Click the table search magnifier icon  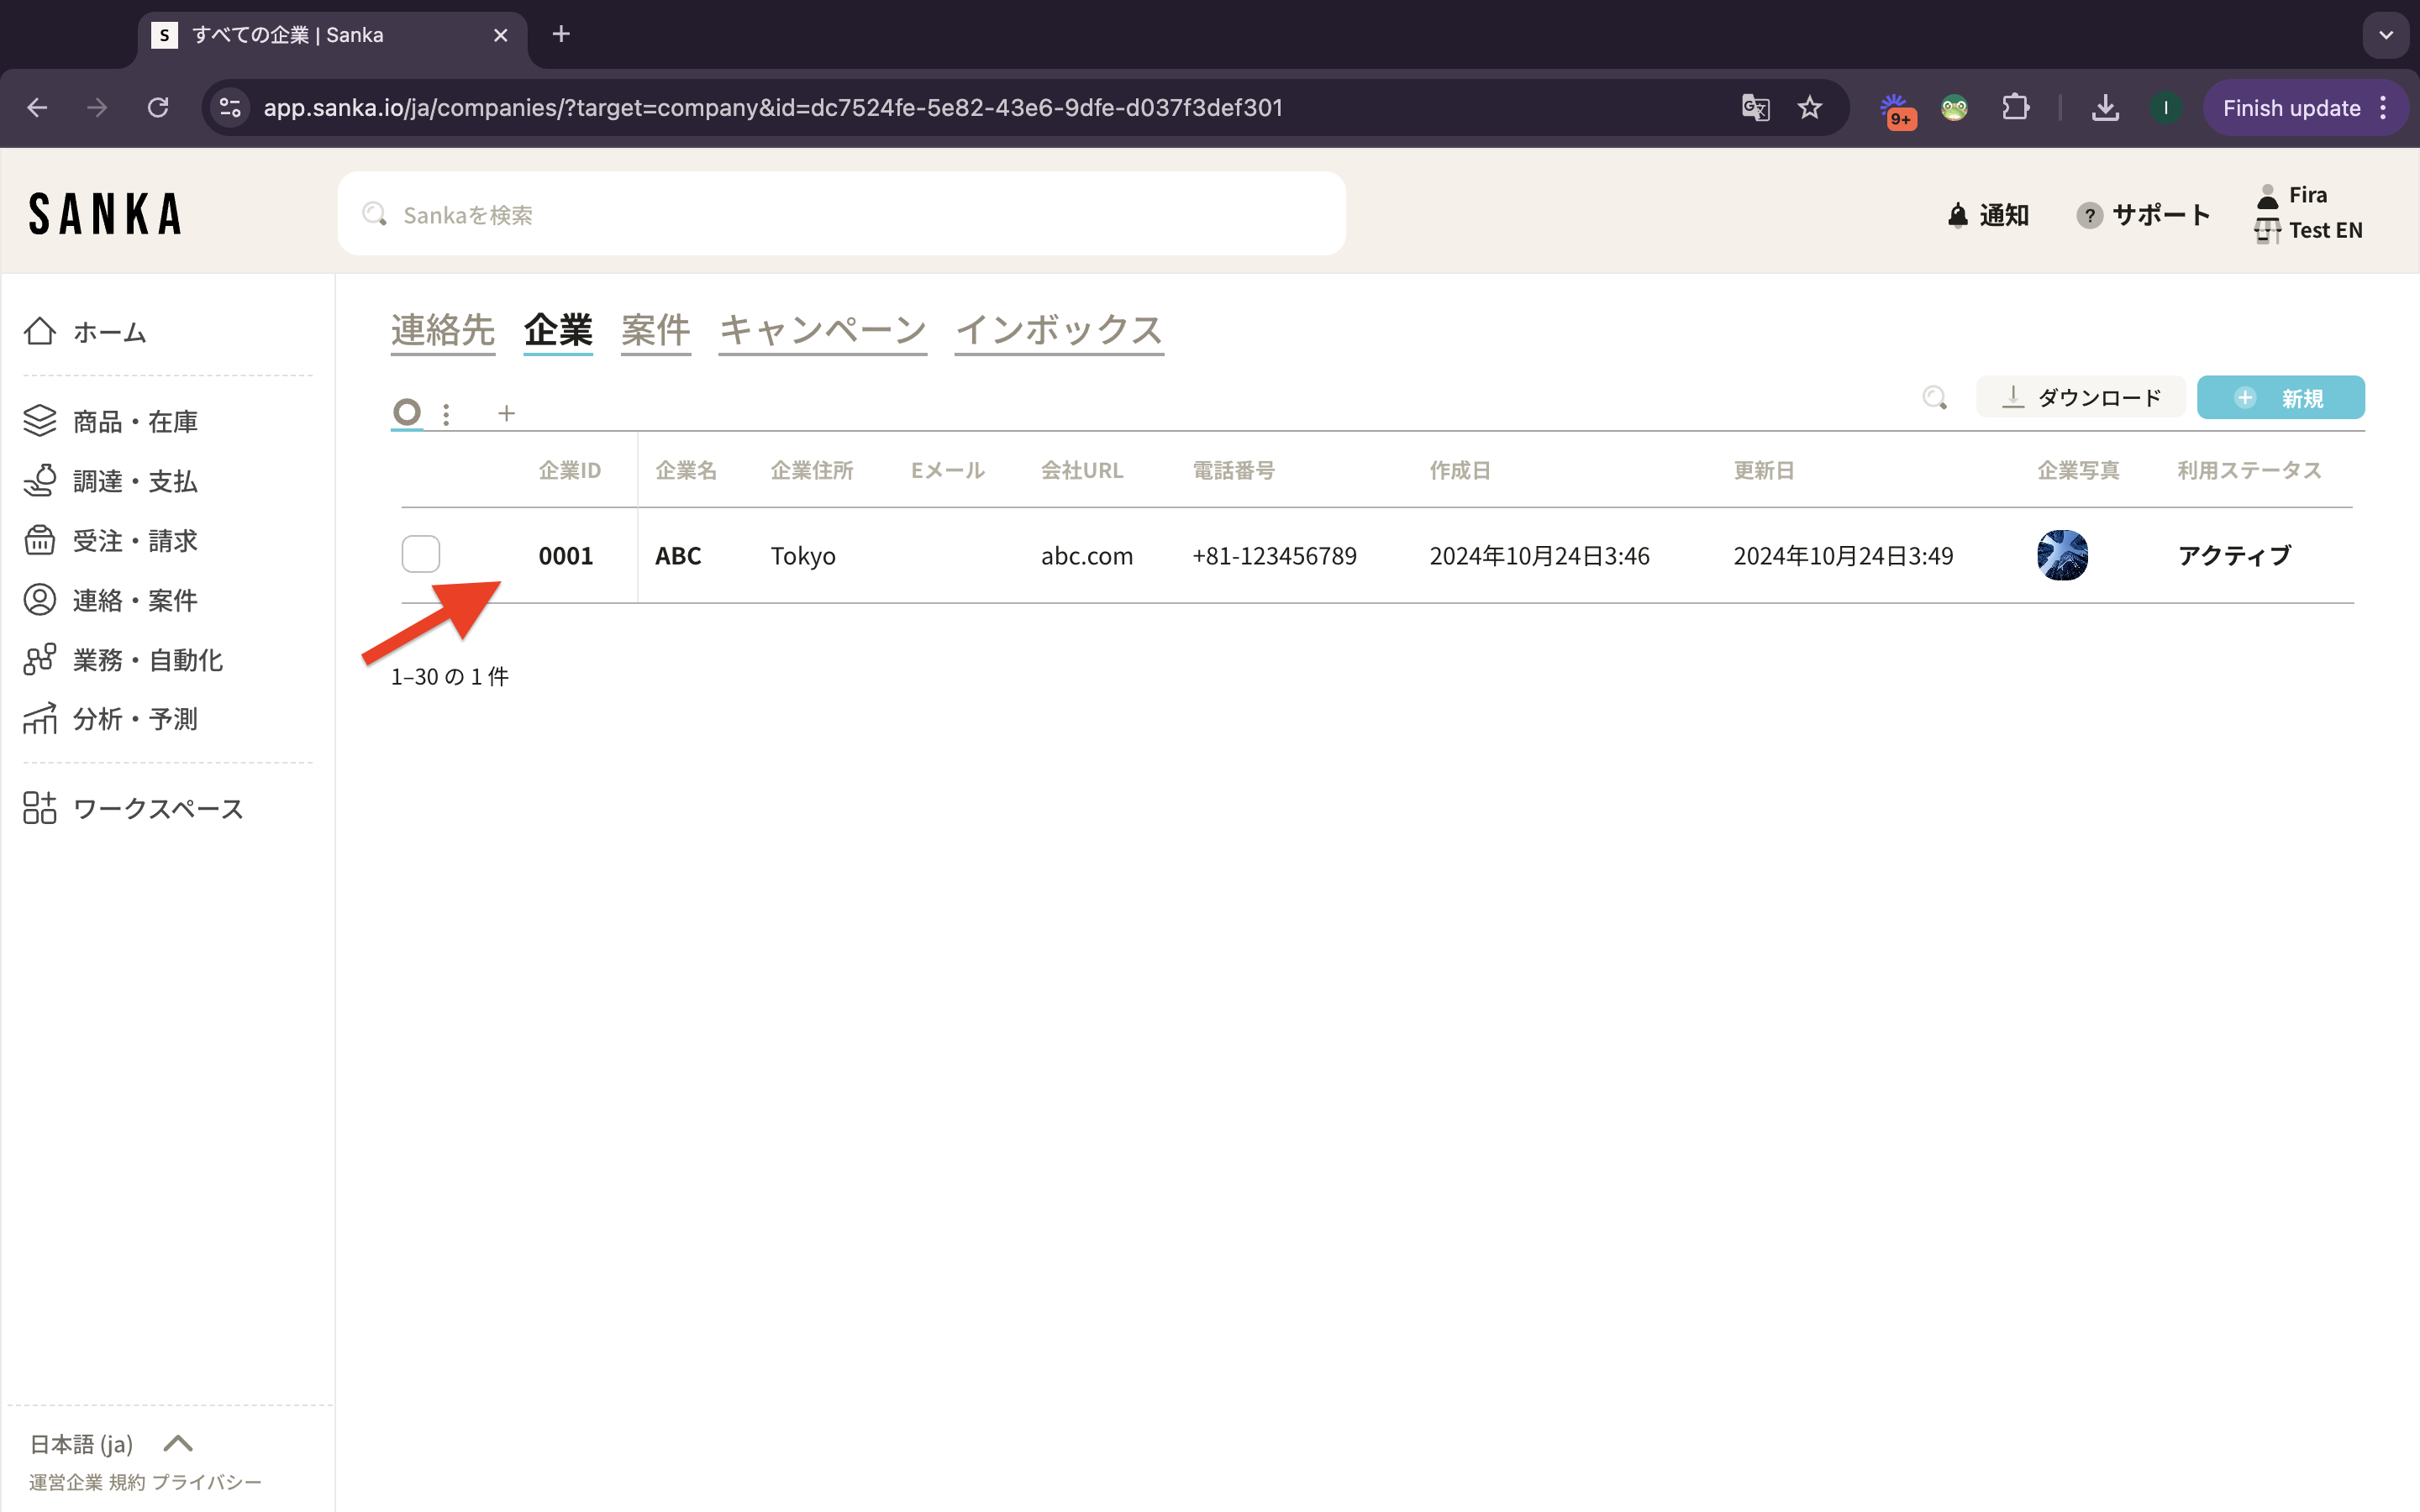[x=1934, y=398]
